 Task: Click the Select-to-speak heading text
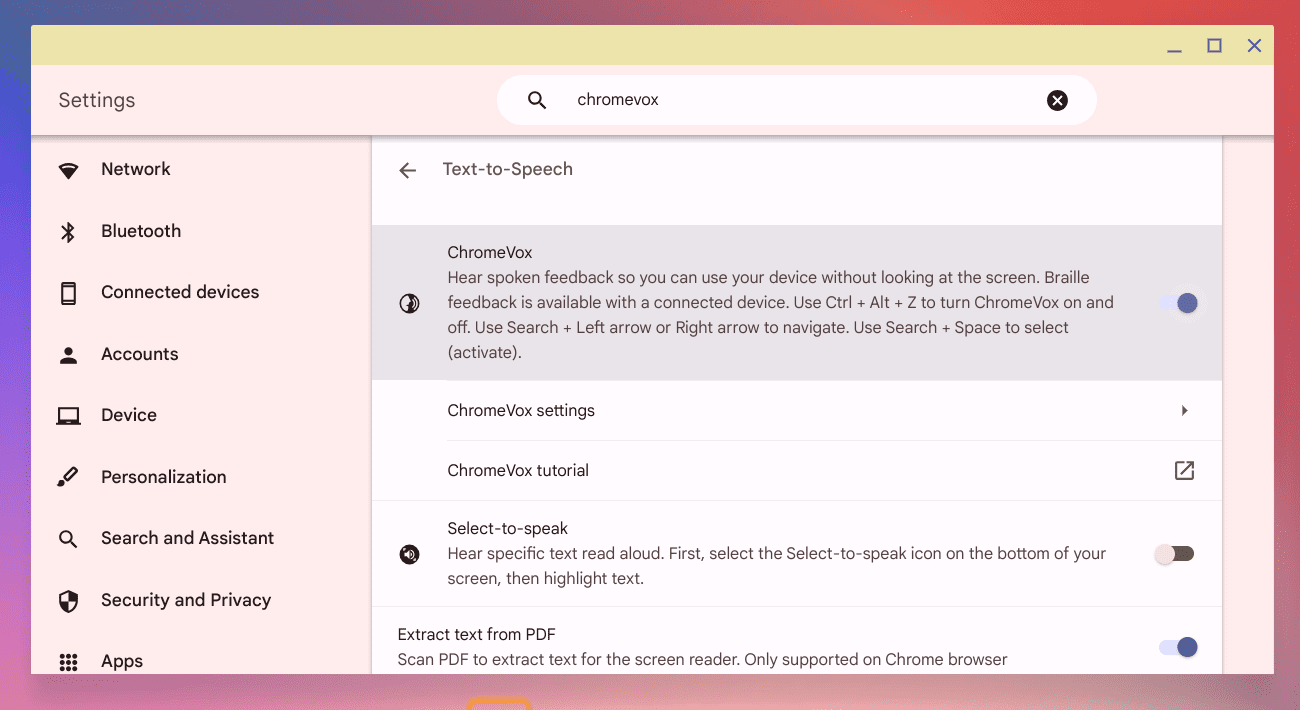pos(508,529)
